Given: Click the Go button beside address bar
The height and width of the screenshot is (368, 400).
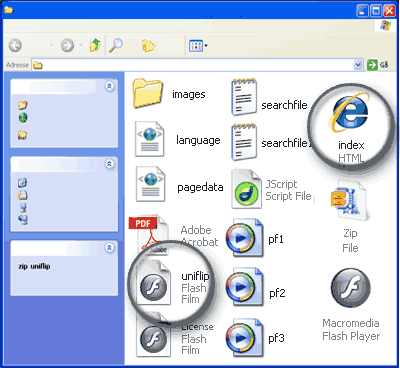Looking at the screenshot, I should [378, 65].
